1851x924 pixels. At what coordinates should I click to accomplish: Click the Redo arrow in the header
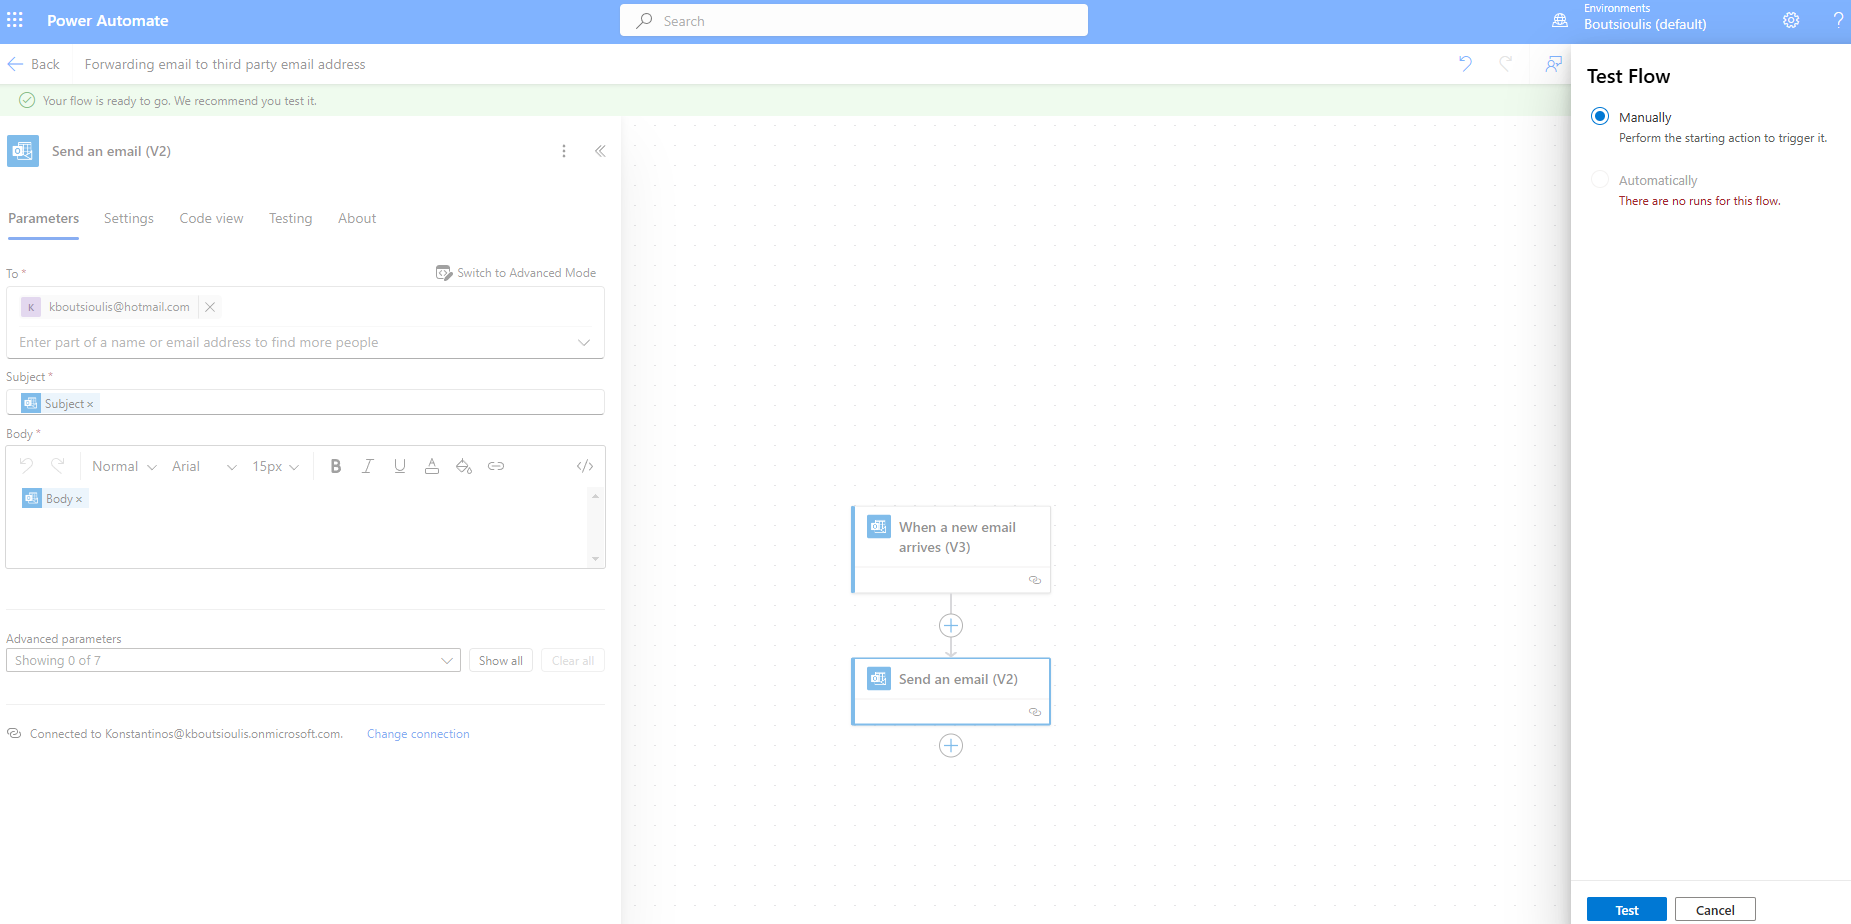(1505, 64)
